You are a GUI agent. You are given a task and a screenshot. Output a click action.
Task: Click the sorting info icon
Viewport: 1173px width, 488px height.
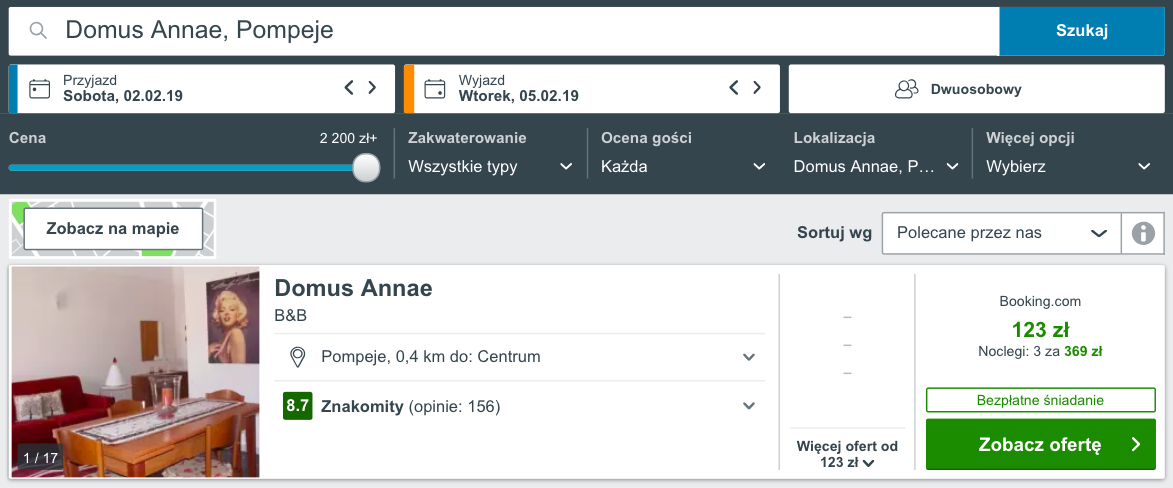tap(1143, 233)
